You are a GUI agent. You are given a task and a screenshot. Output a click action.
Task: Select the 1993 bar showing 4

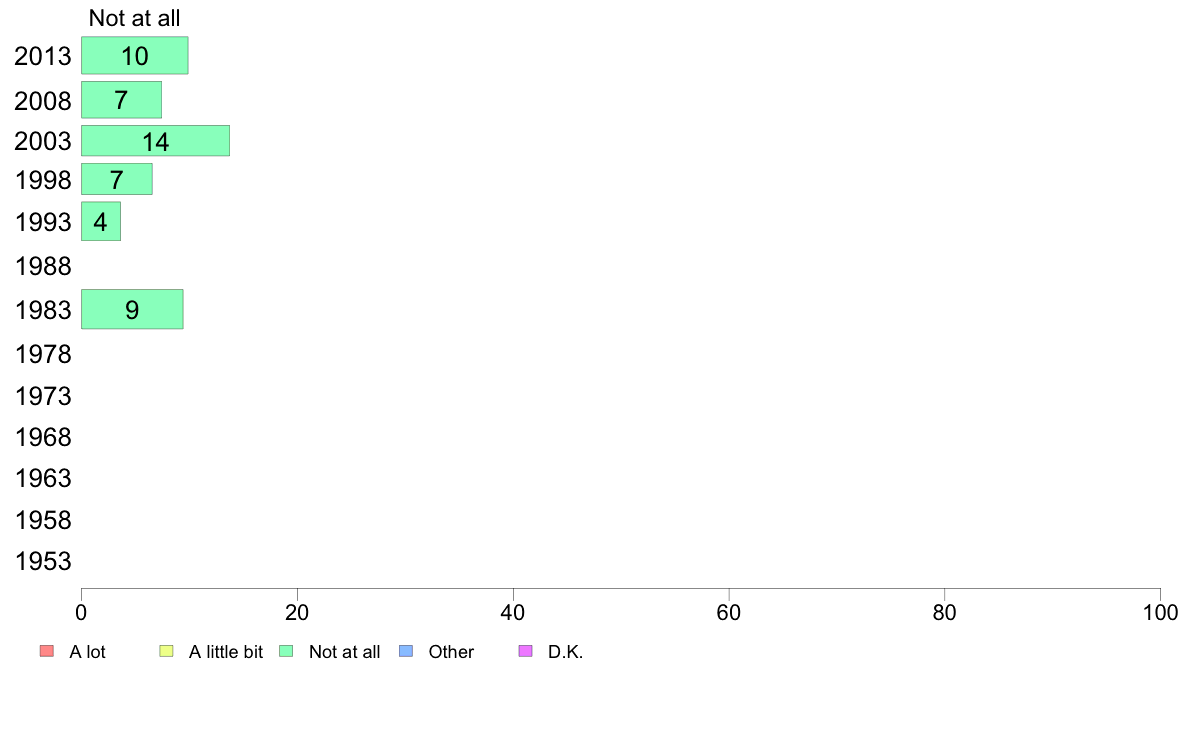click(101, 221)
